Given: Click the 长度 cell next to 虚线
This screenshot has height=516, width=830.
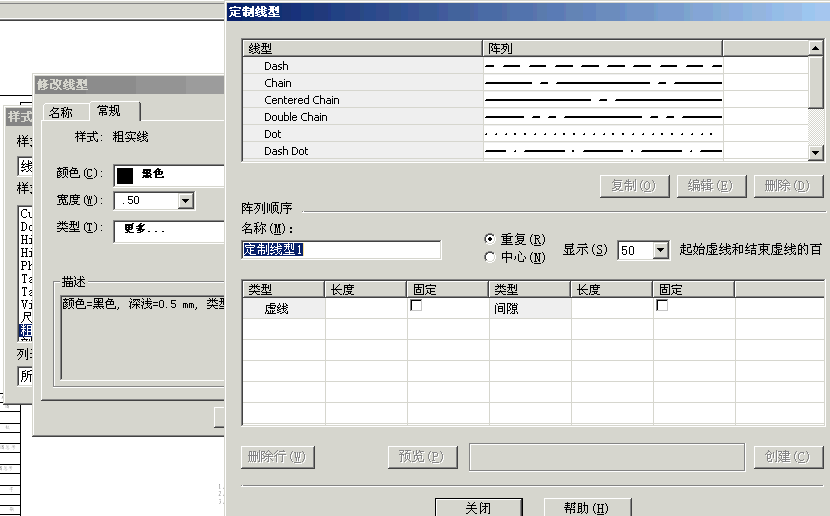Looking at the screenshot, I should tap(366, 309).
